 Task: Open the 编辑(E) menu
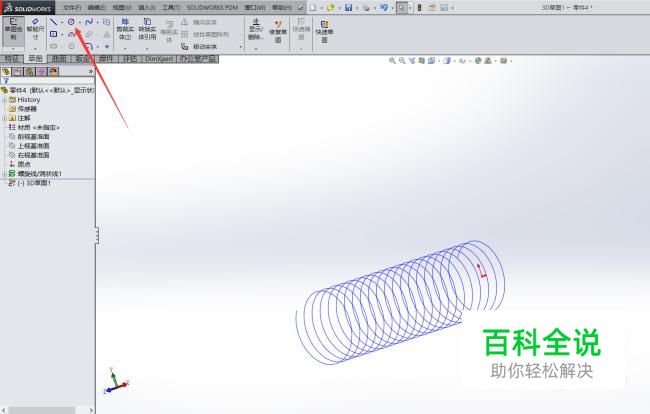coord(97,7)
